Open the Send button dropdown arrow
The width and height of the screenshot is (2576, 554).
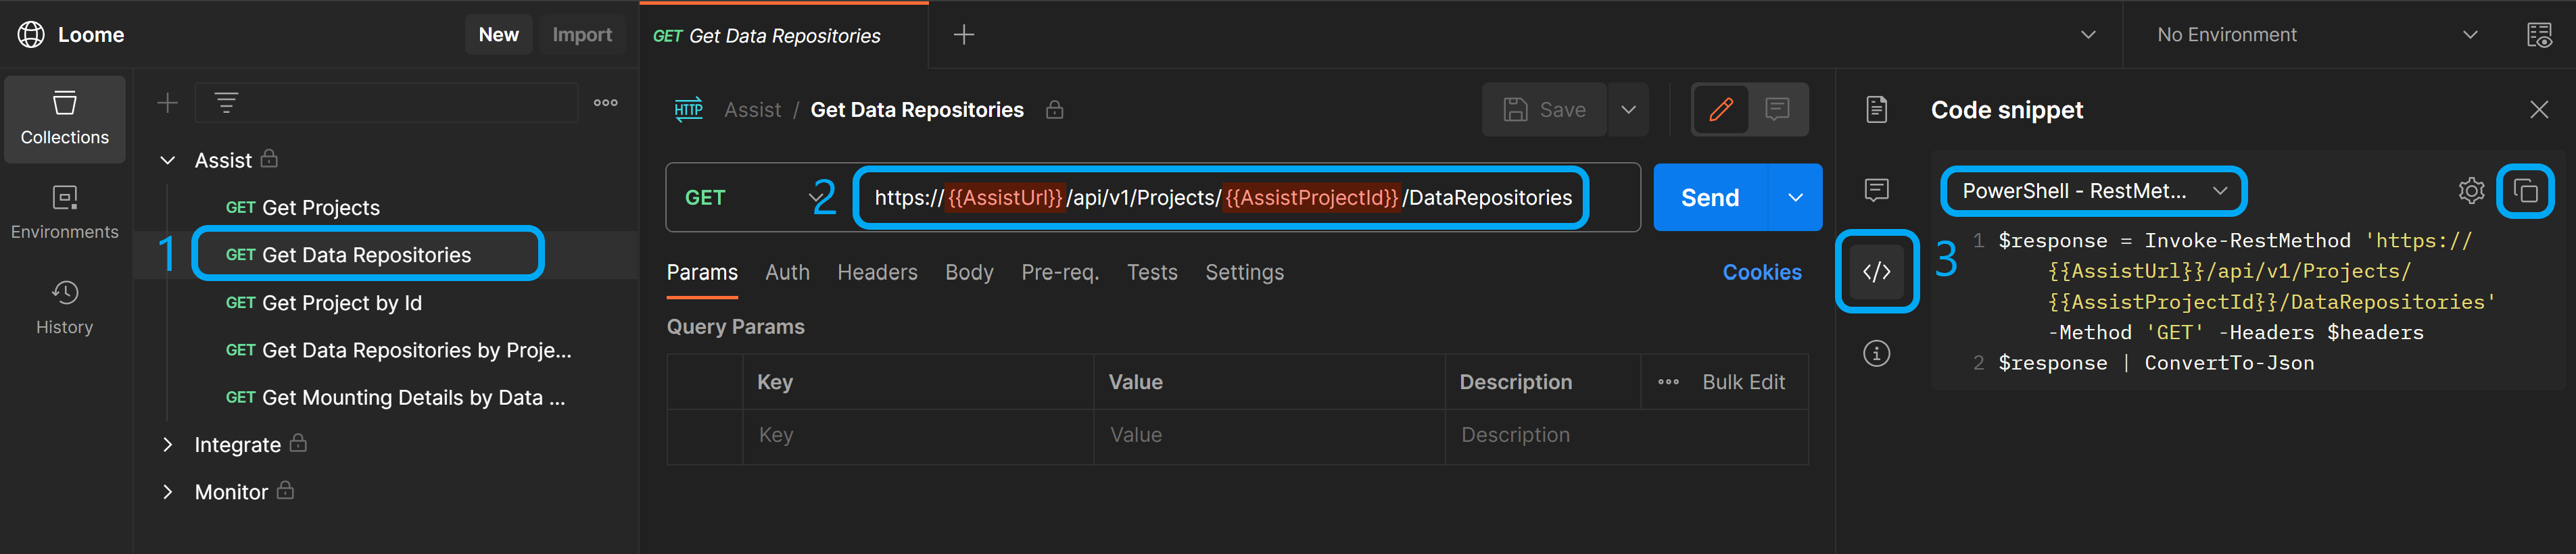click(1795, 198)
